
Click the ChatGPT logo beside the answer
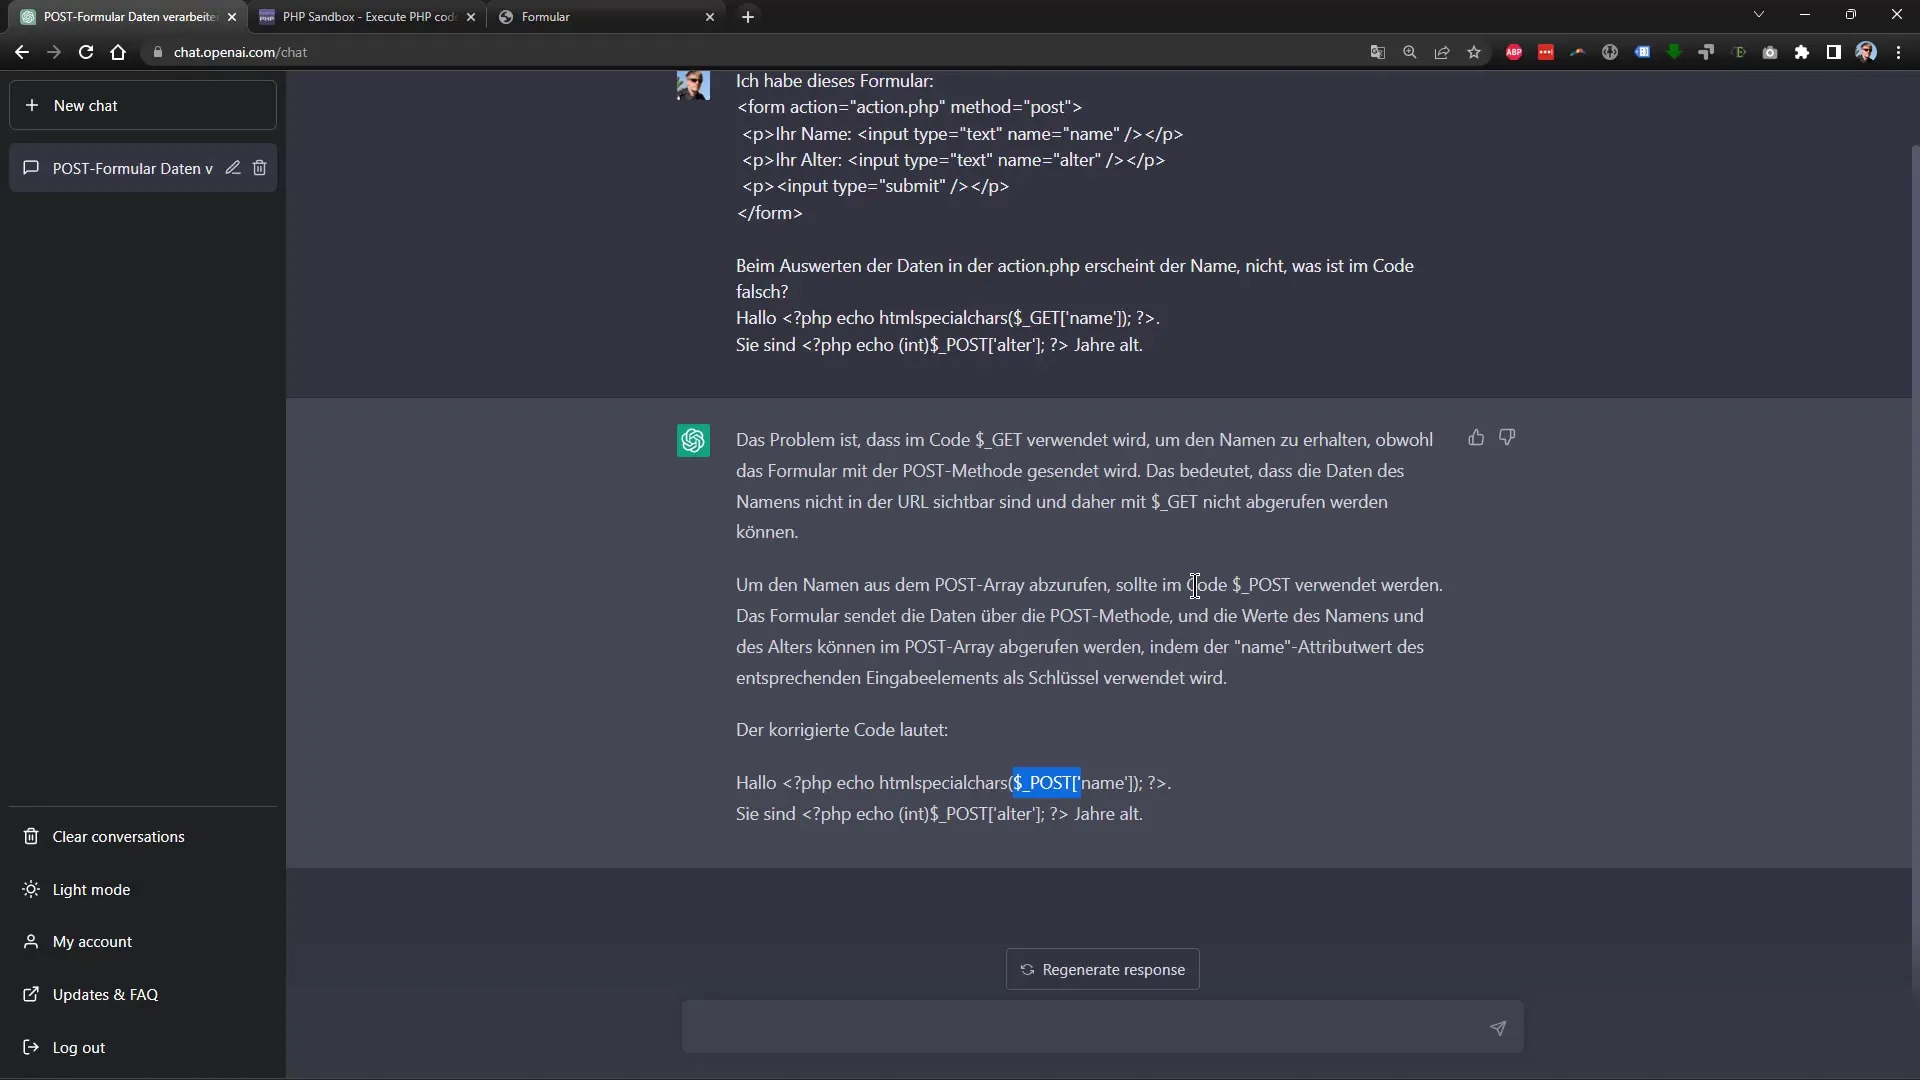click(693, 440)
